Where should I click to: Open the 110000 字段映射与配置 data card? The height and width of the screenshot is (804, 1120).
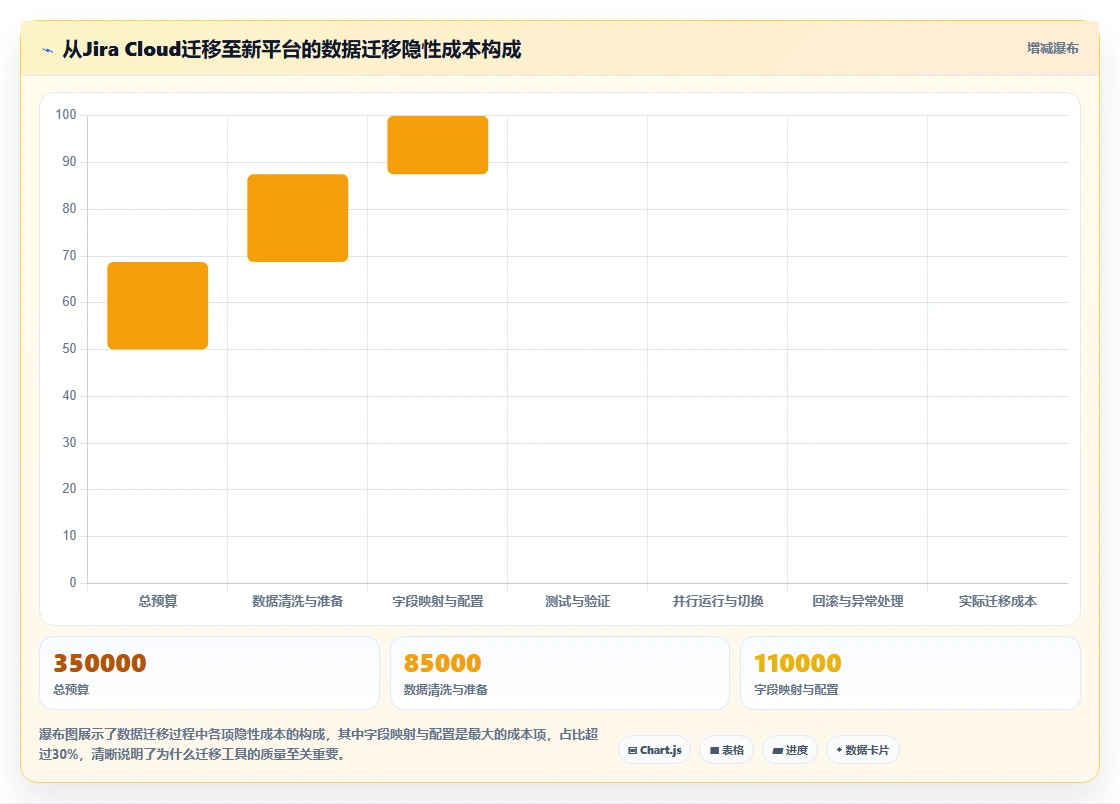(911, 673)
